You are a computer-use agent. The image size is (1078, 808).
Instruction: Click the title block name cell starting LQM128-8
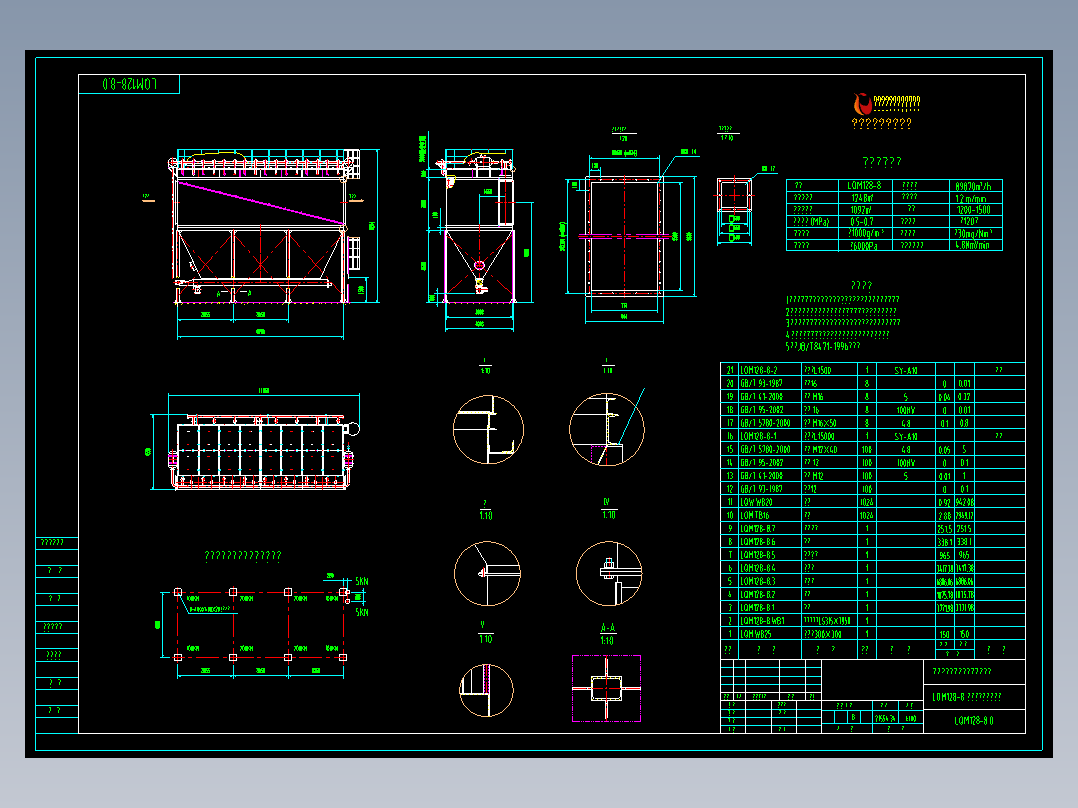[974, 697]
